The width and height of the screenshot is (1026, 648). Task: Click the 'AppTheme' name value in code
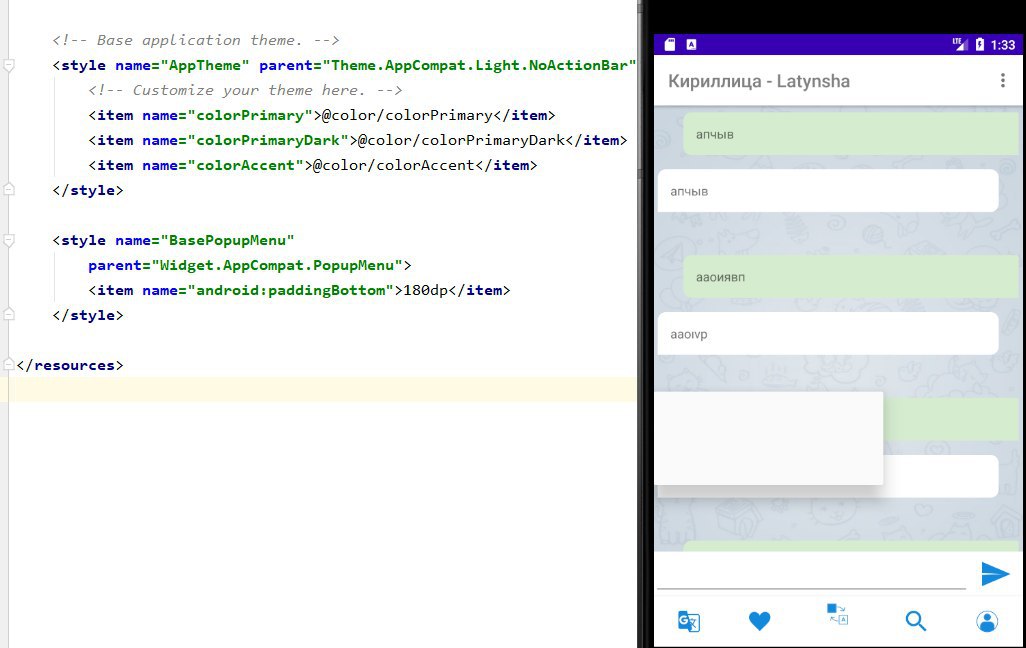[205, 65]
